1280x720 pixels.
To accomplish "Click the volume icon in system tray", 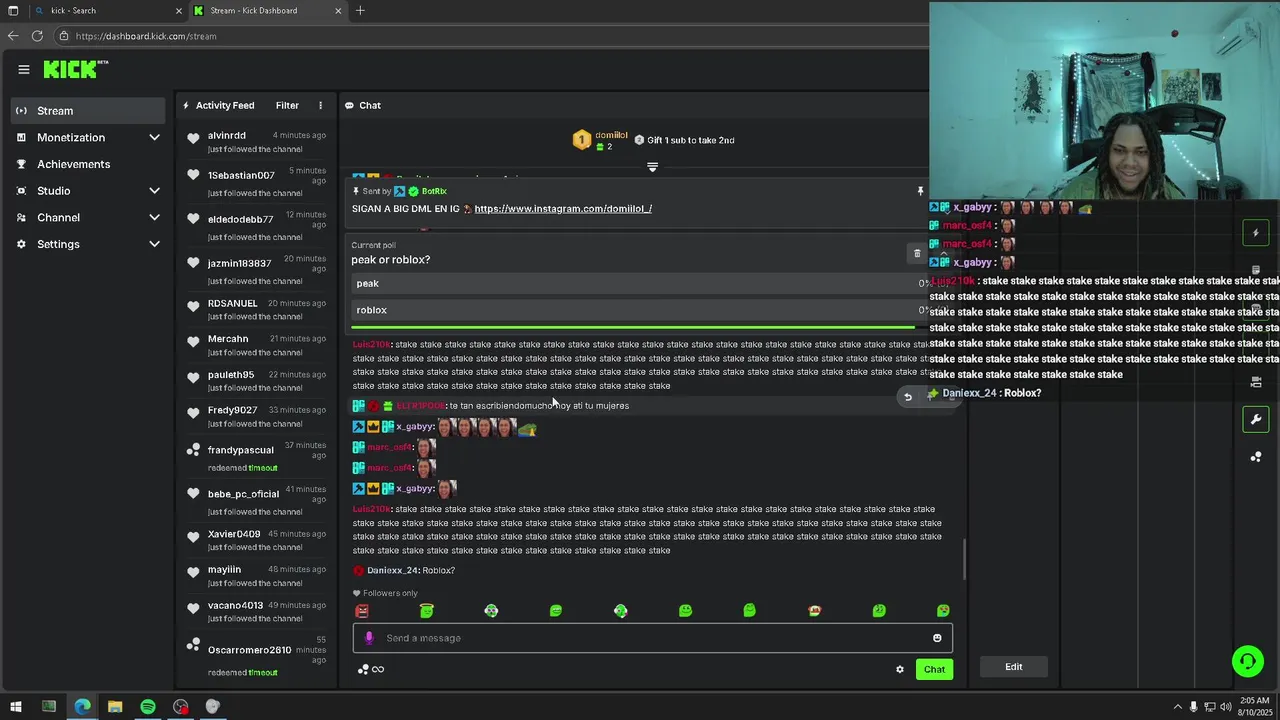I will (x=1226, y=707).
